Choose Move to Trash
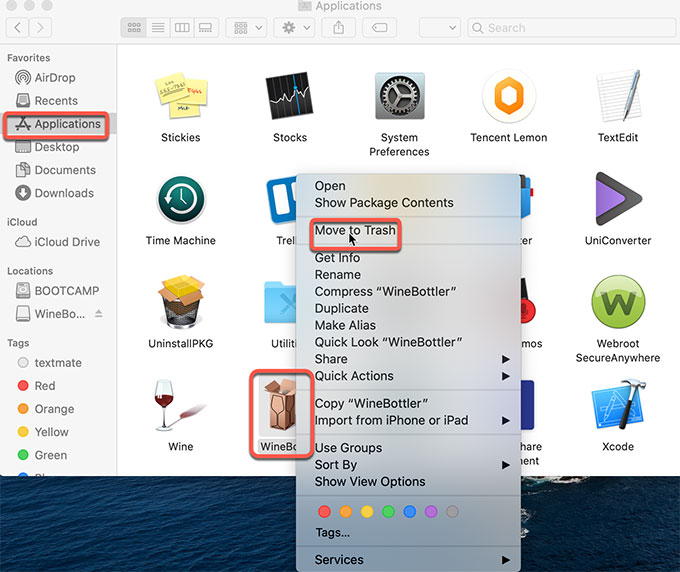Image resolution: width=680 pixels, height=572 pixels. click(409, 230)
